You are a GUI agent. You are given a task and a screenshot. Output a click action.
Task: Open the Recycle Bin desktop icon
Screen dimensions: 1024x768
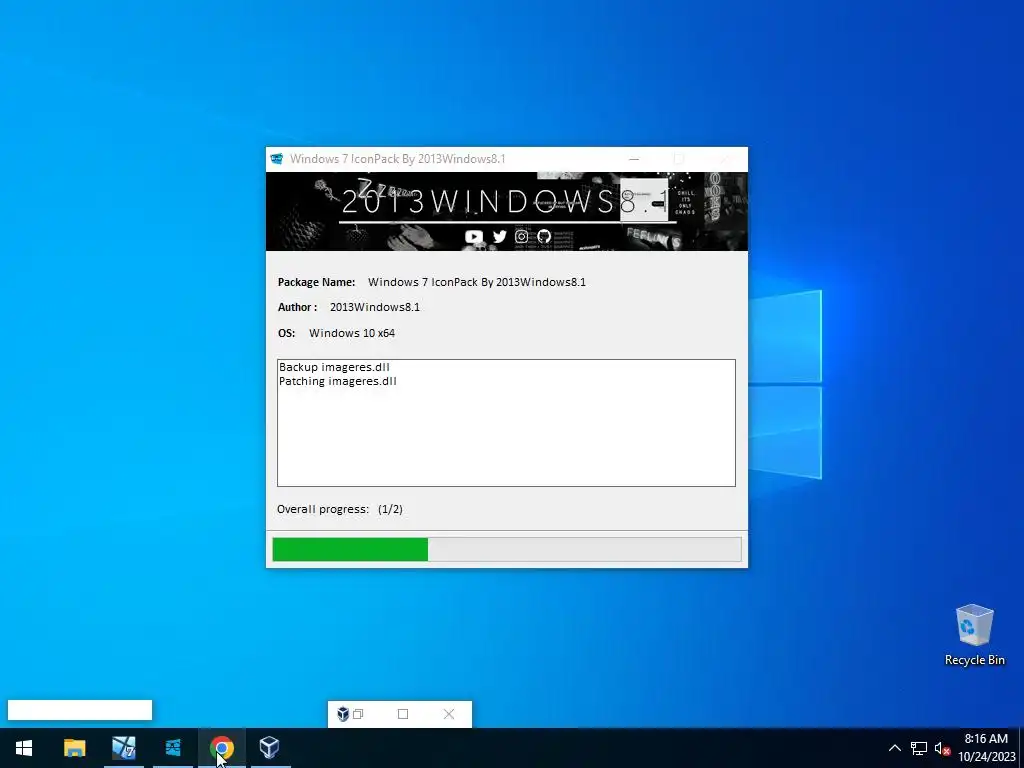[974, 635]
